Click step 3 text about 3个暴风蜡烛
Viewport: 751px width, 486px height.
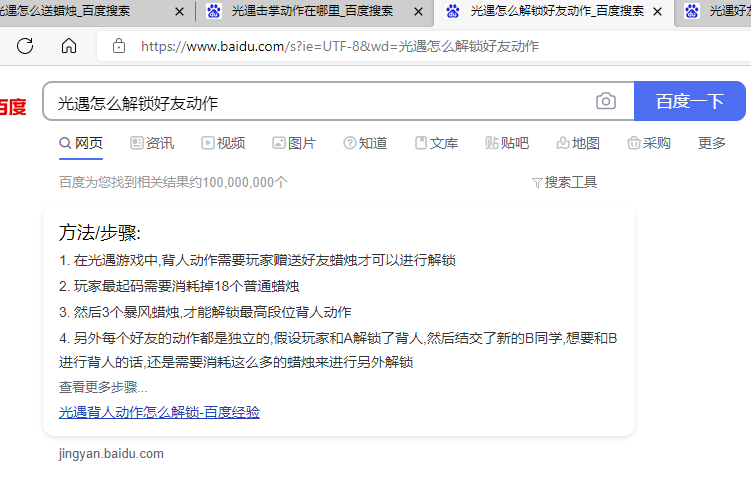click(205, 312)
